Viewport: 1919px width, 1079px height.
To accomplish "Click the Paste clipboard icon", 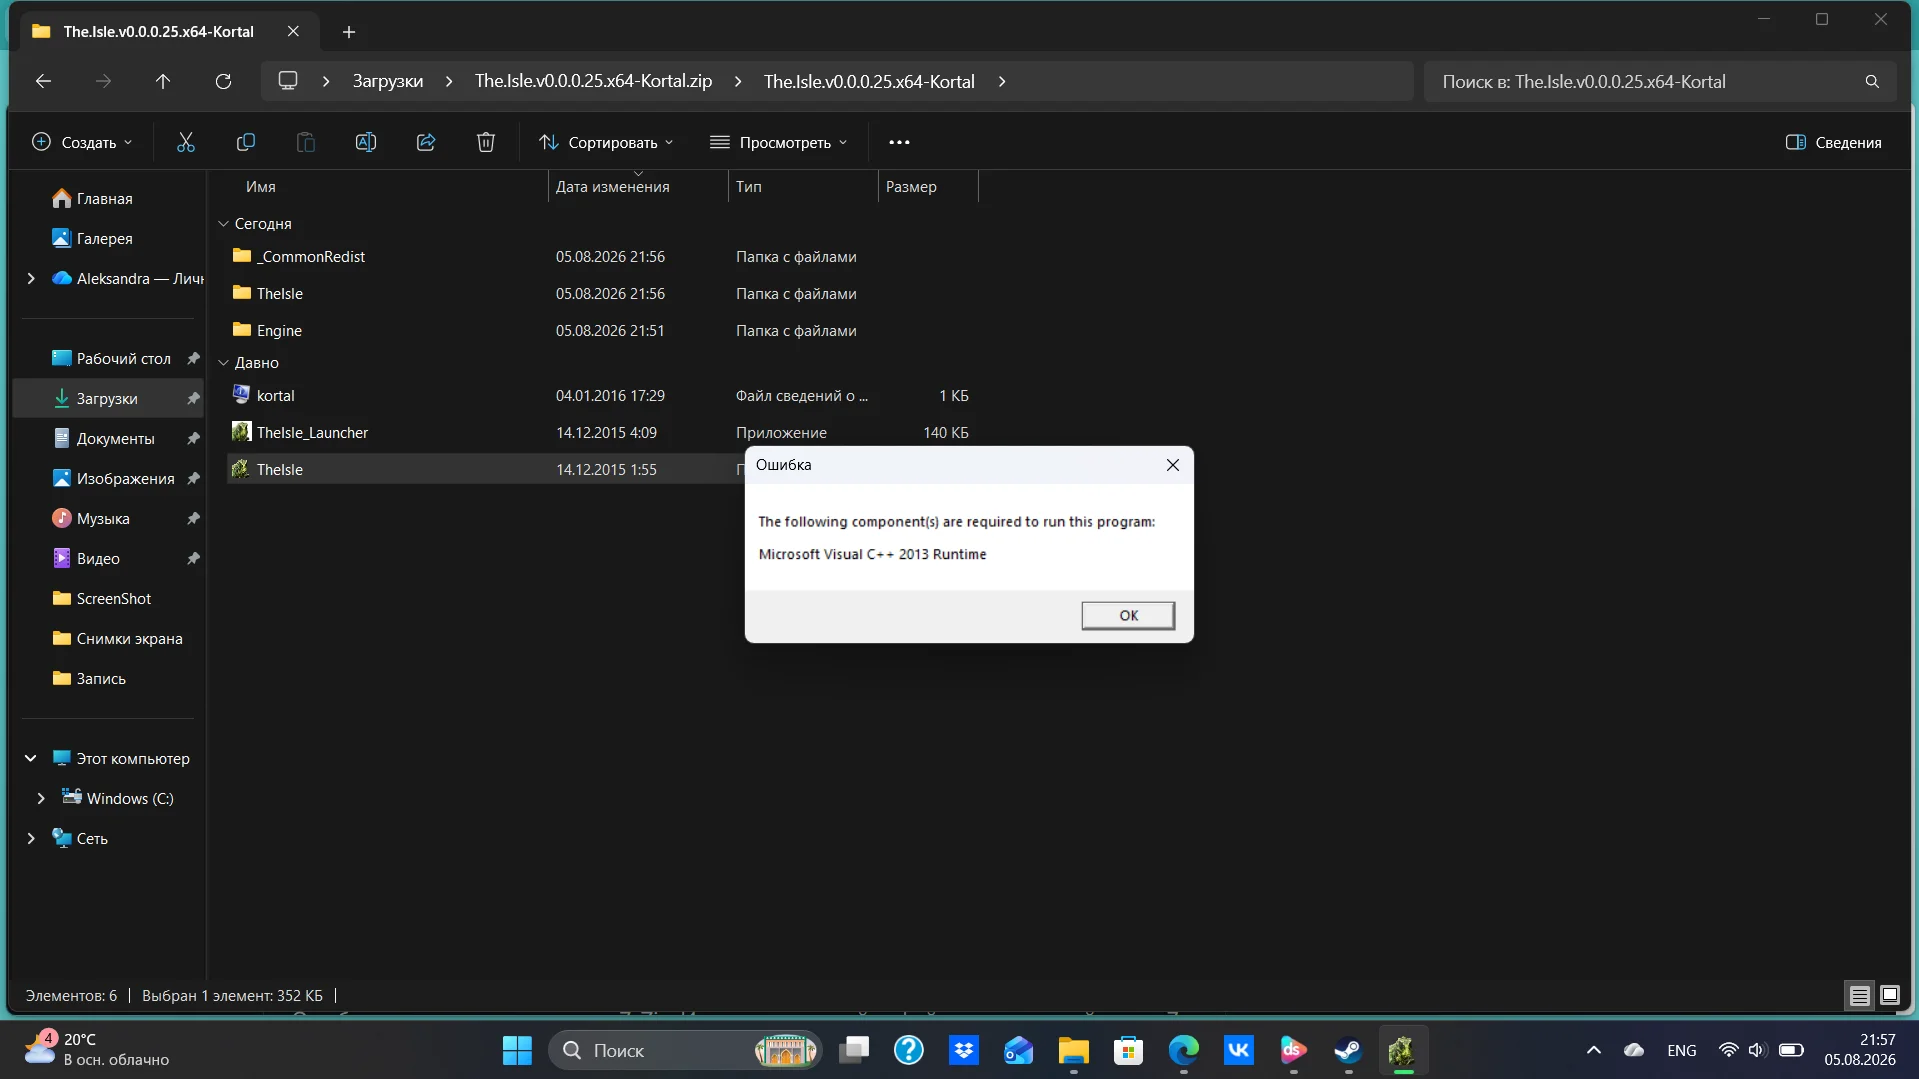I will [x=306, y=142].
